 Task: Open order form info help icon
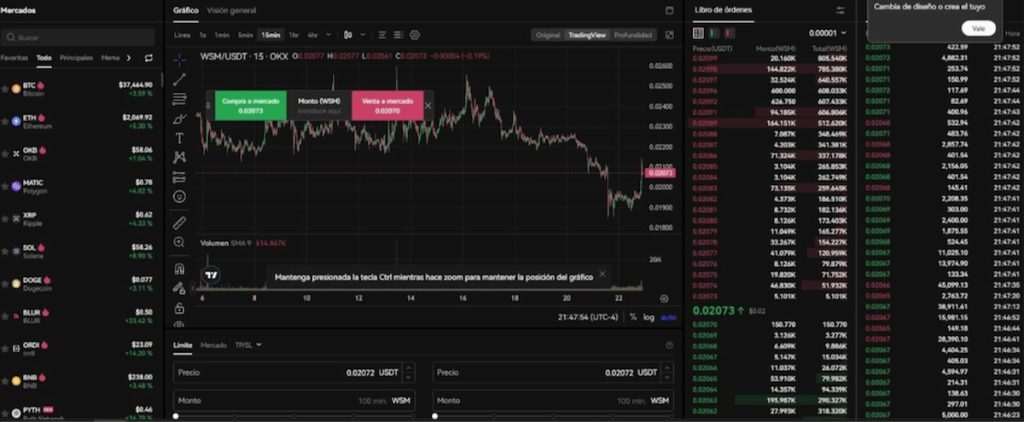coord(669,345)
